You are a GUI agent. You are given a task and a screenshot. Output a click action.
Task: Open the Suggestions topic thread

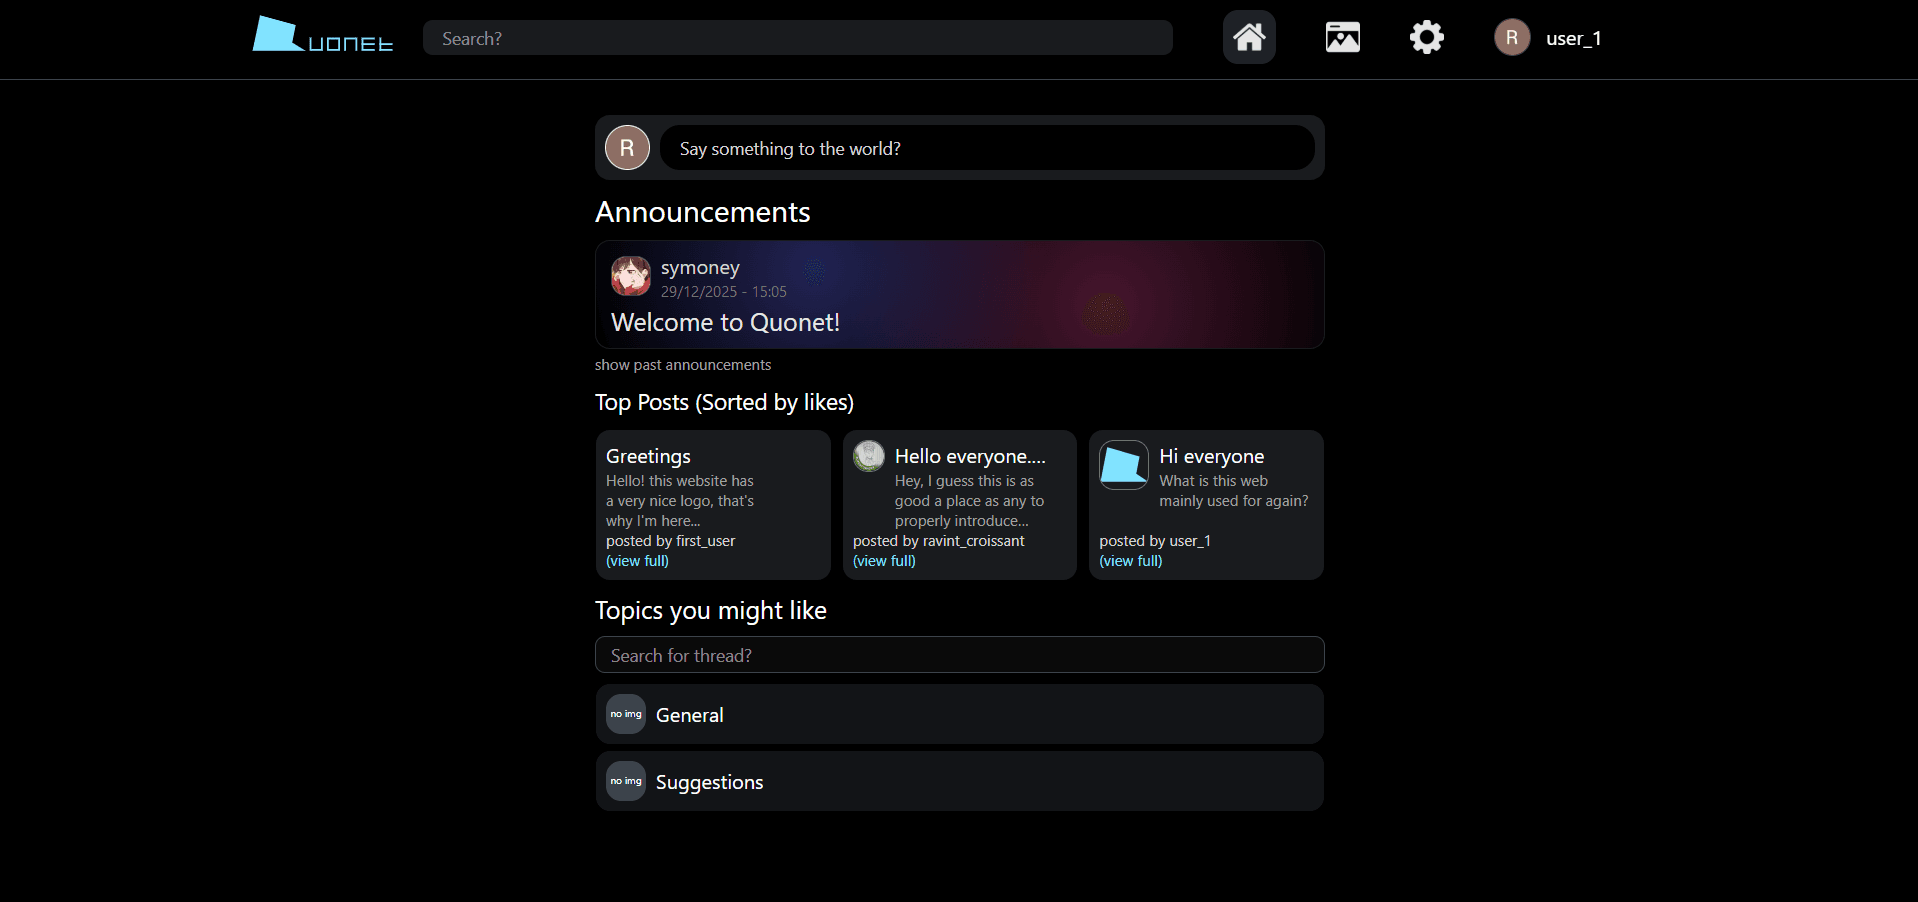(709, 782)
